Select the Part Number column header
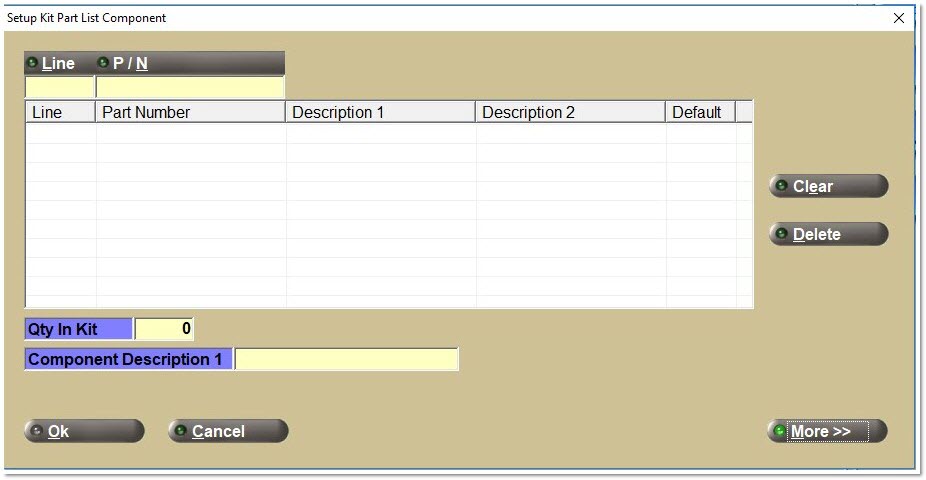The image size is (926, 480). pos(190,112)
